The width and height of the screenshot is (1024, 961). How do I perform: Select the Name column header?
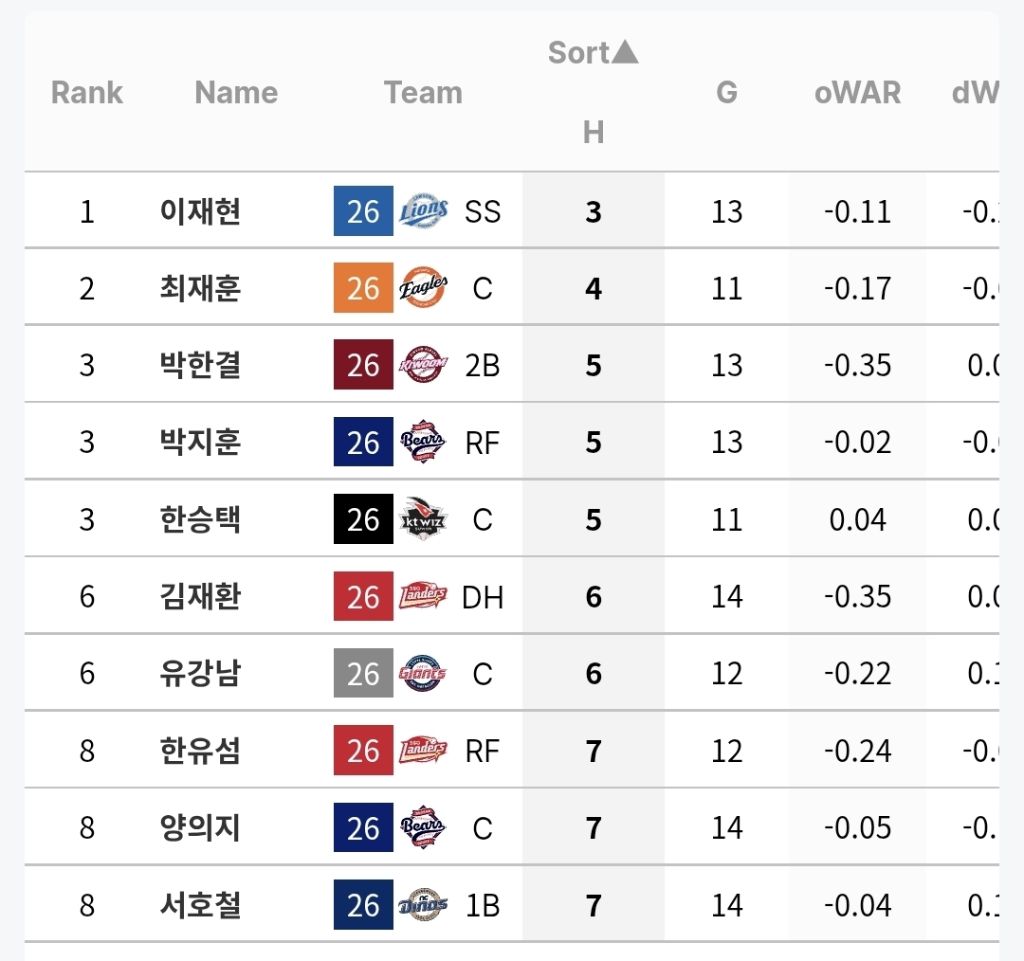[x=236, y=92]
